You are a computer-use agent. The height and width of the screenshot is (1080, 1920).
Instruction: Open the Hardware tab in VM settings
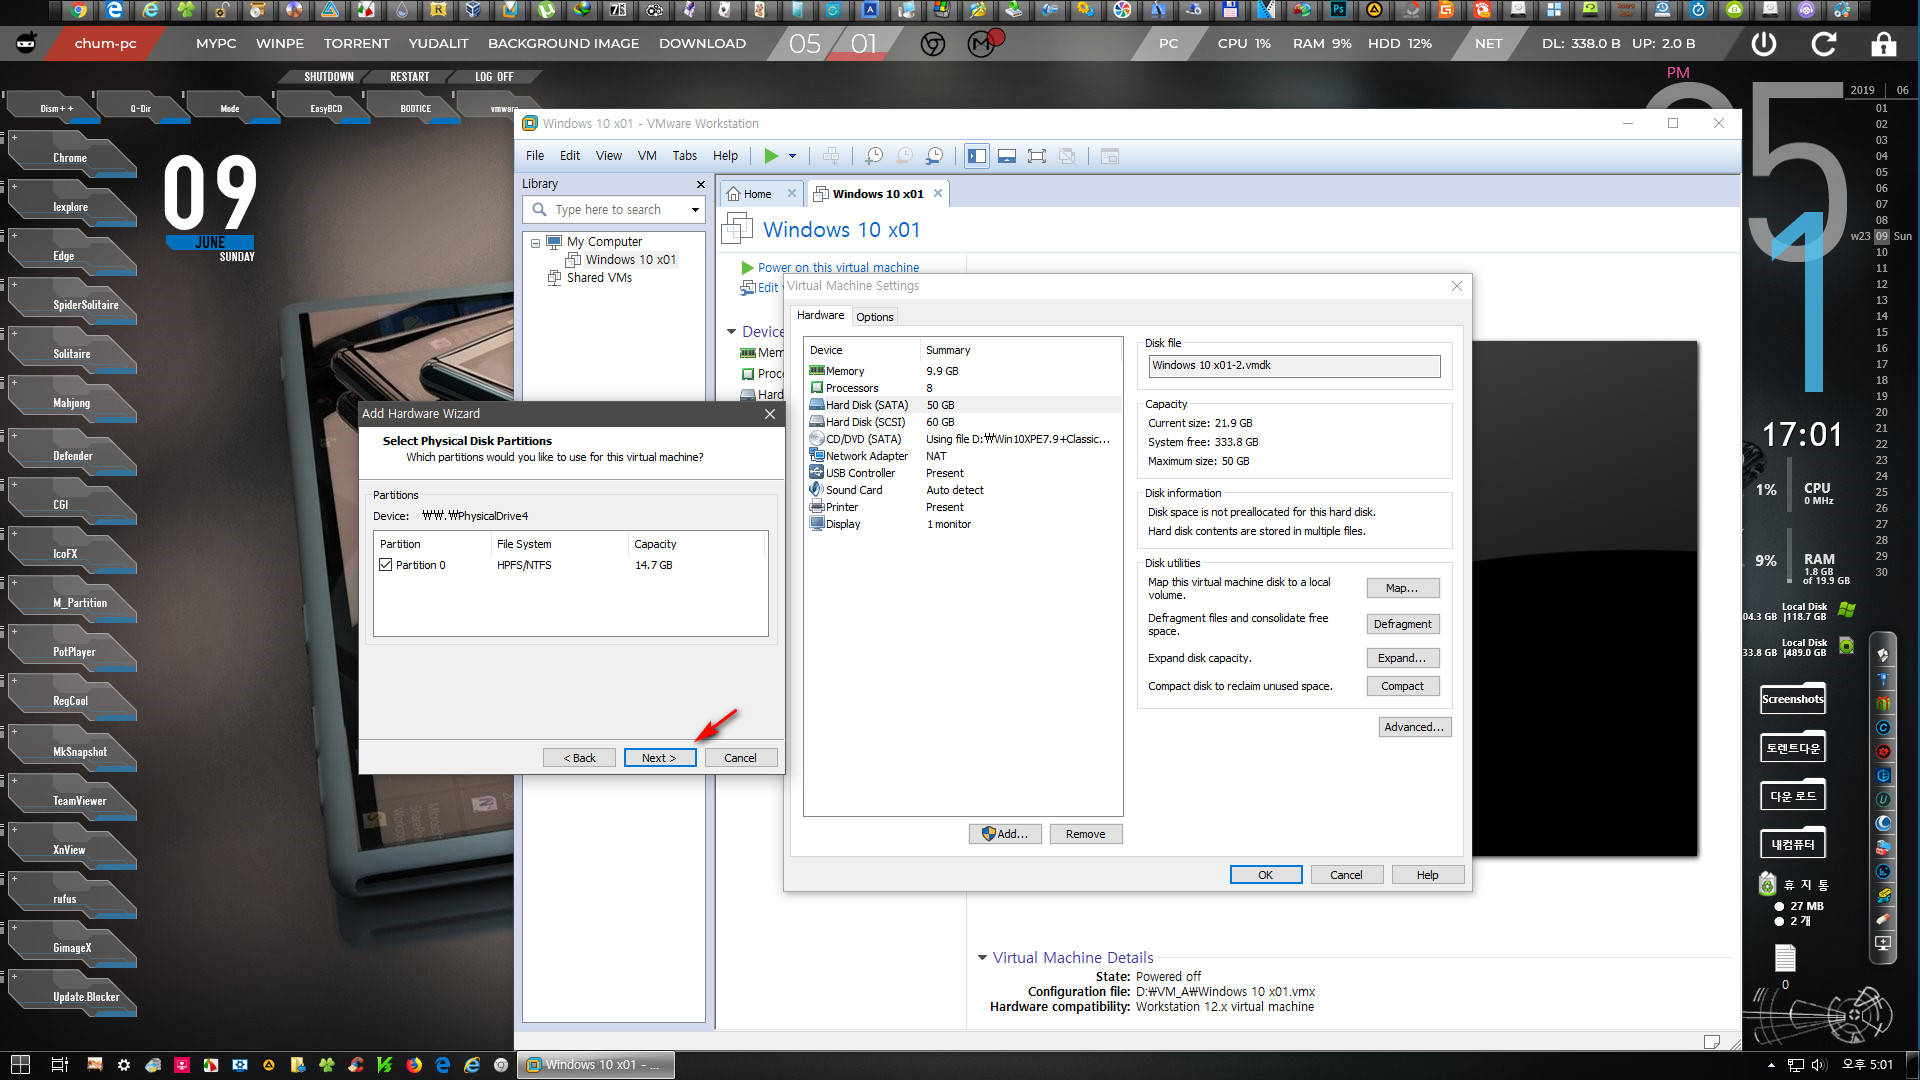(x=820, y=316)
